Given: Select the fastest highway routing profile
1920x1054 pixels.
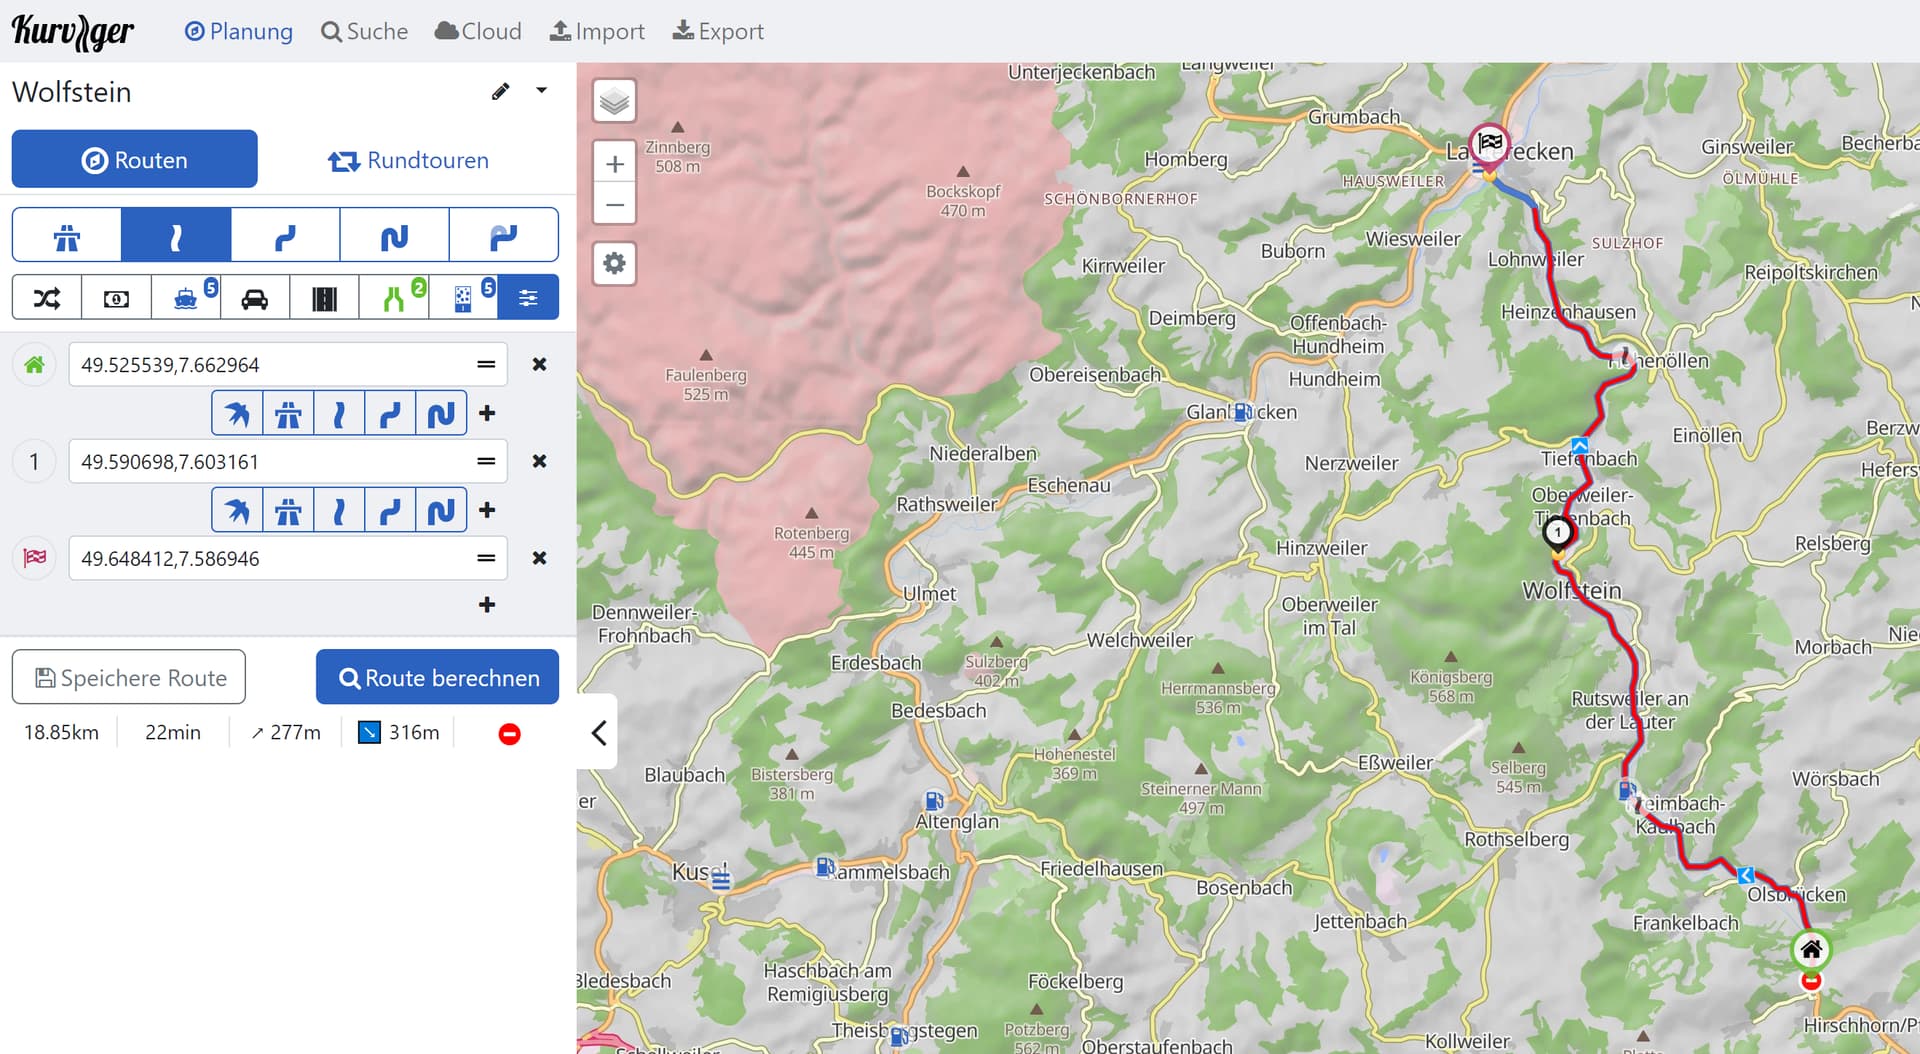Looking at the screenshot, I should [67, 236].
